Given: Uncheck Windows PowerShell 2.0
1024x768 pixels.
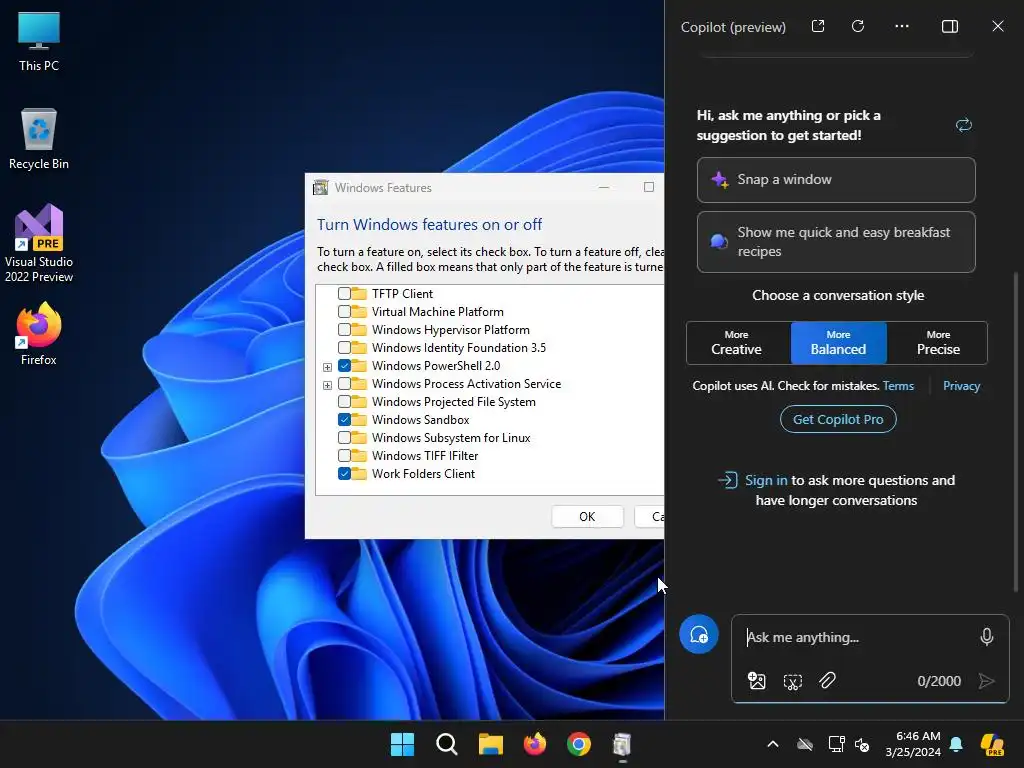Looking at the screenshot, I should coord(344,366).
